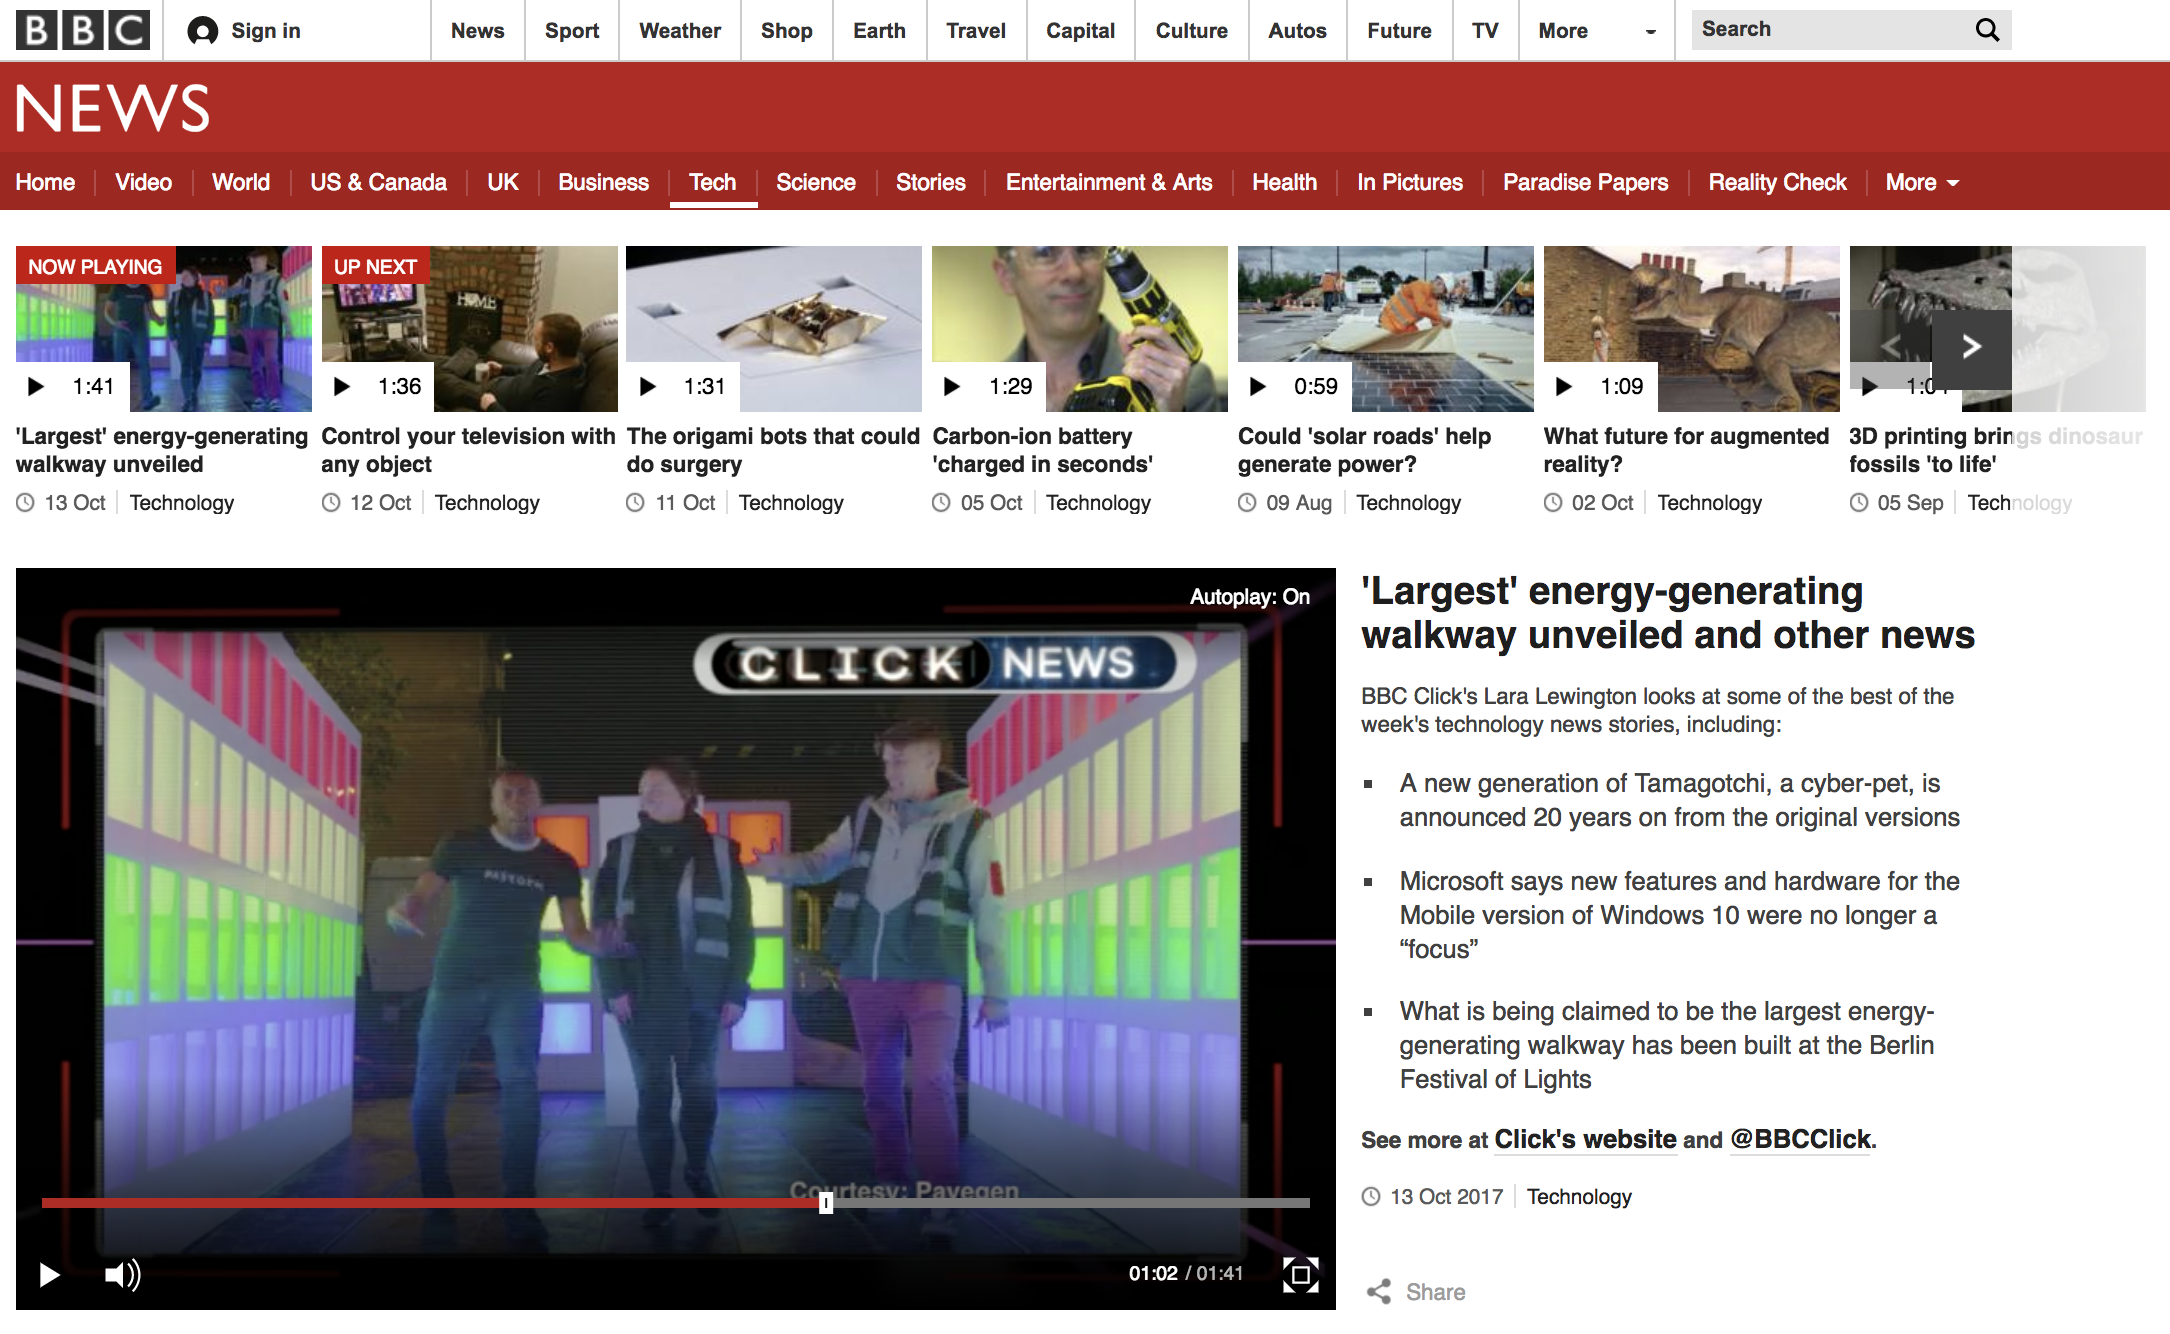Mute the video with the volume icon
Screen dimensions: 2170x1334
(x=123, y=1274)
